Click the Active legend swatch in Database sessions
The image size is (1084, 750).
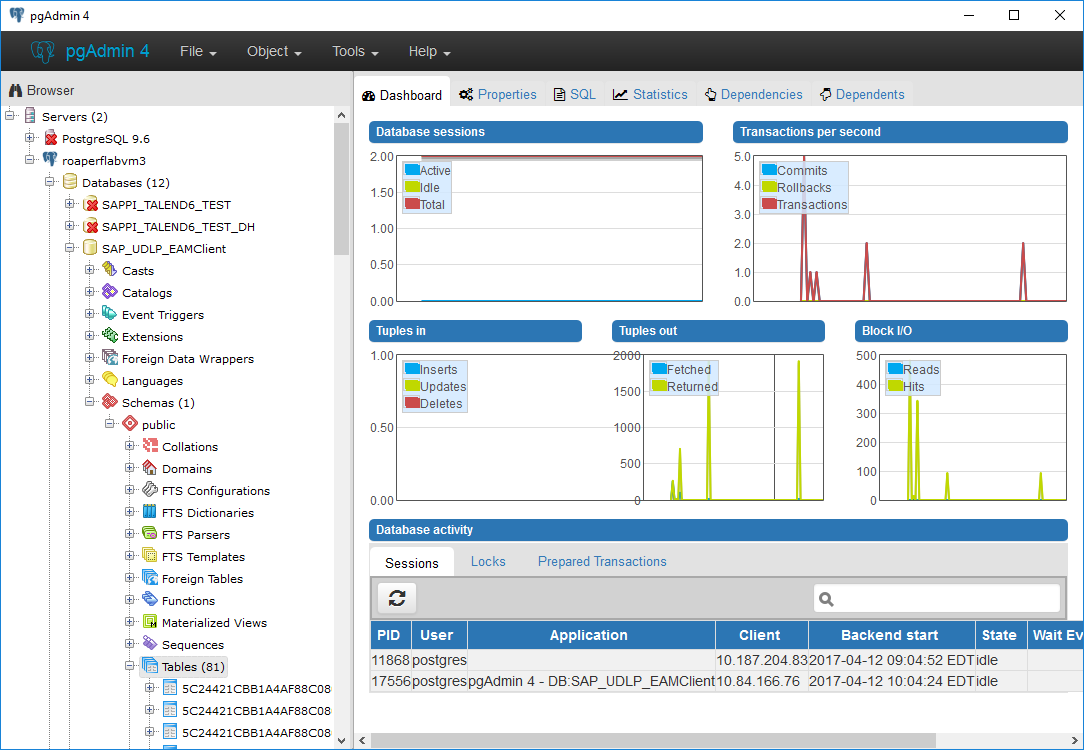click(412, 170)
